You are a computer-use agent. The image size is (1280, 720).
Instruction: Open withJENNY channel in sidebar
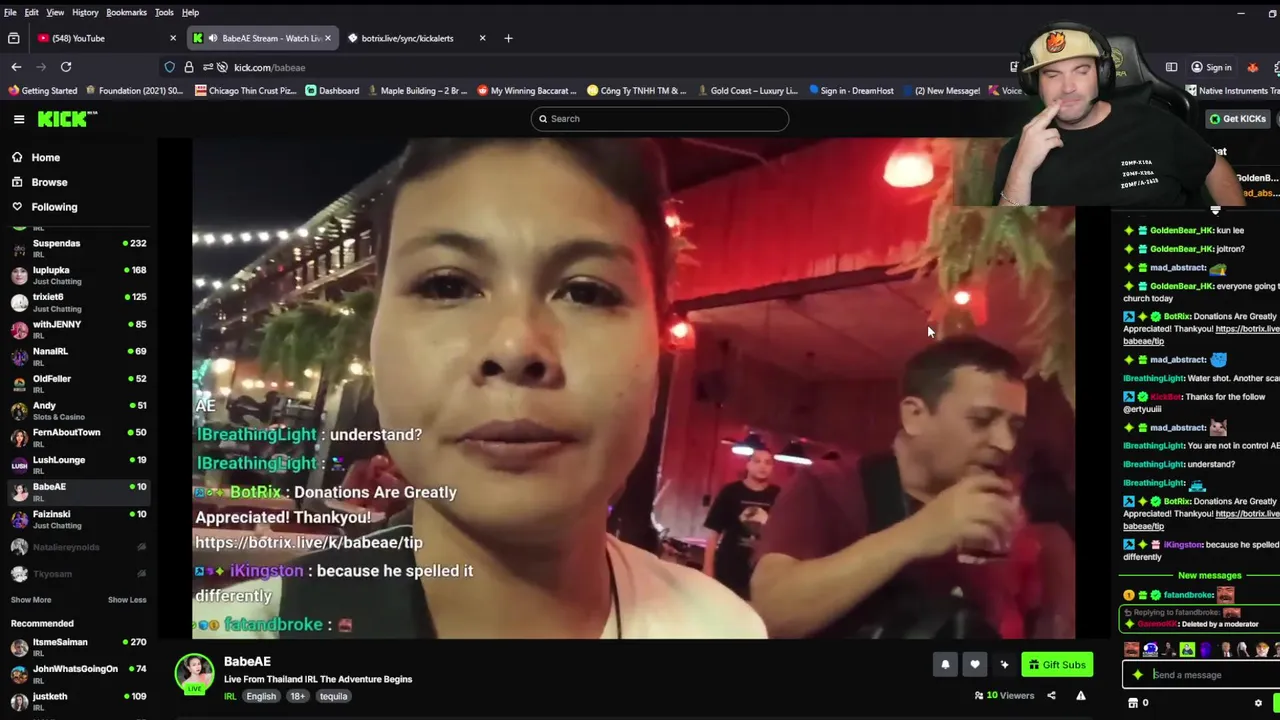pos(78,329)
